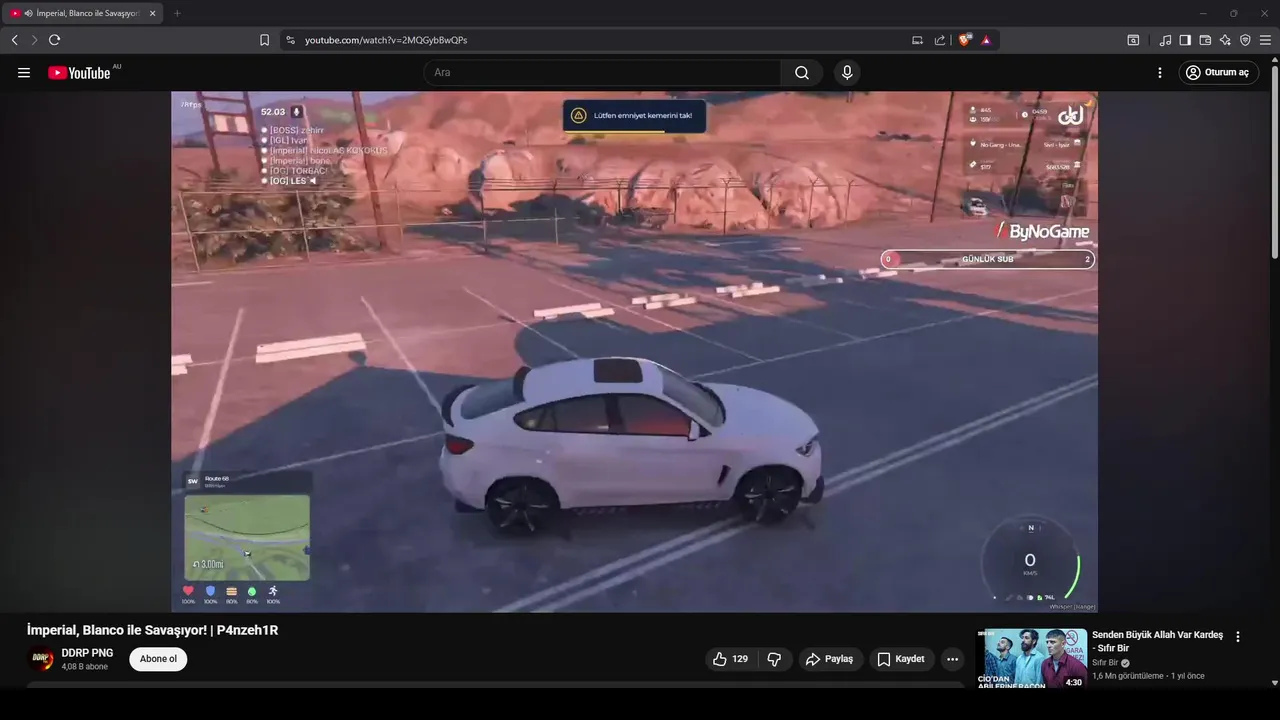Open media playlist music-note icon
1280x720 pixels.
click(x=1165, y=40)
